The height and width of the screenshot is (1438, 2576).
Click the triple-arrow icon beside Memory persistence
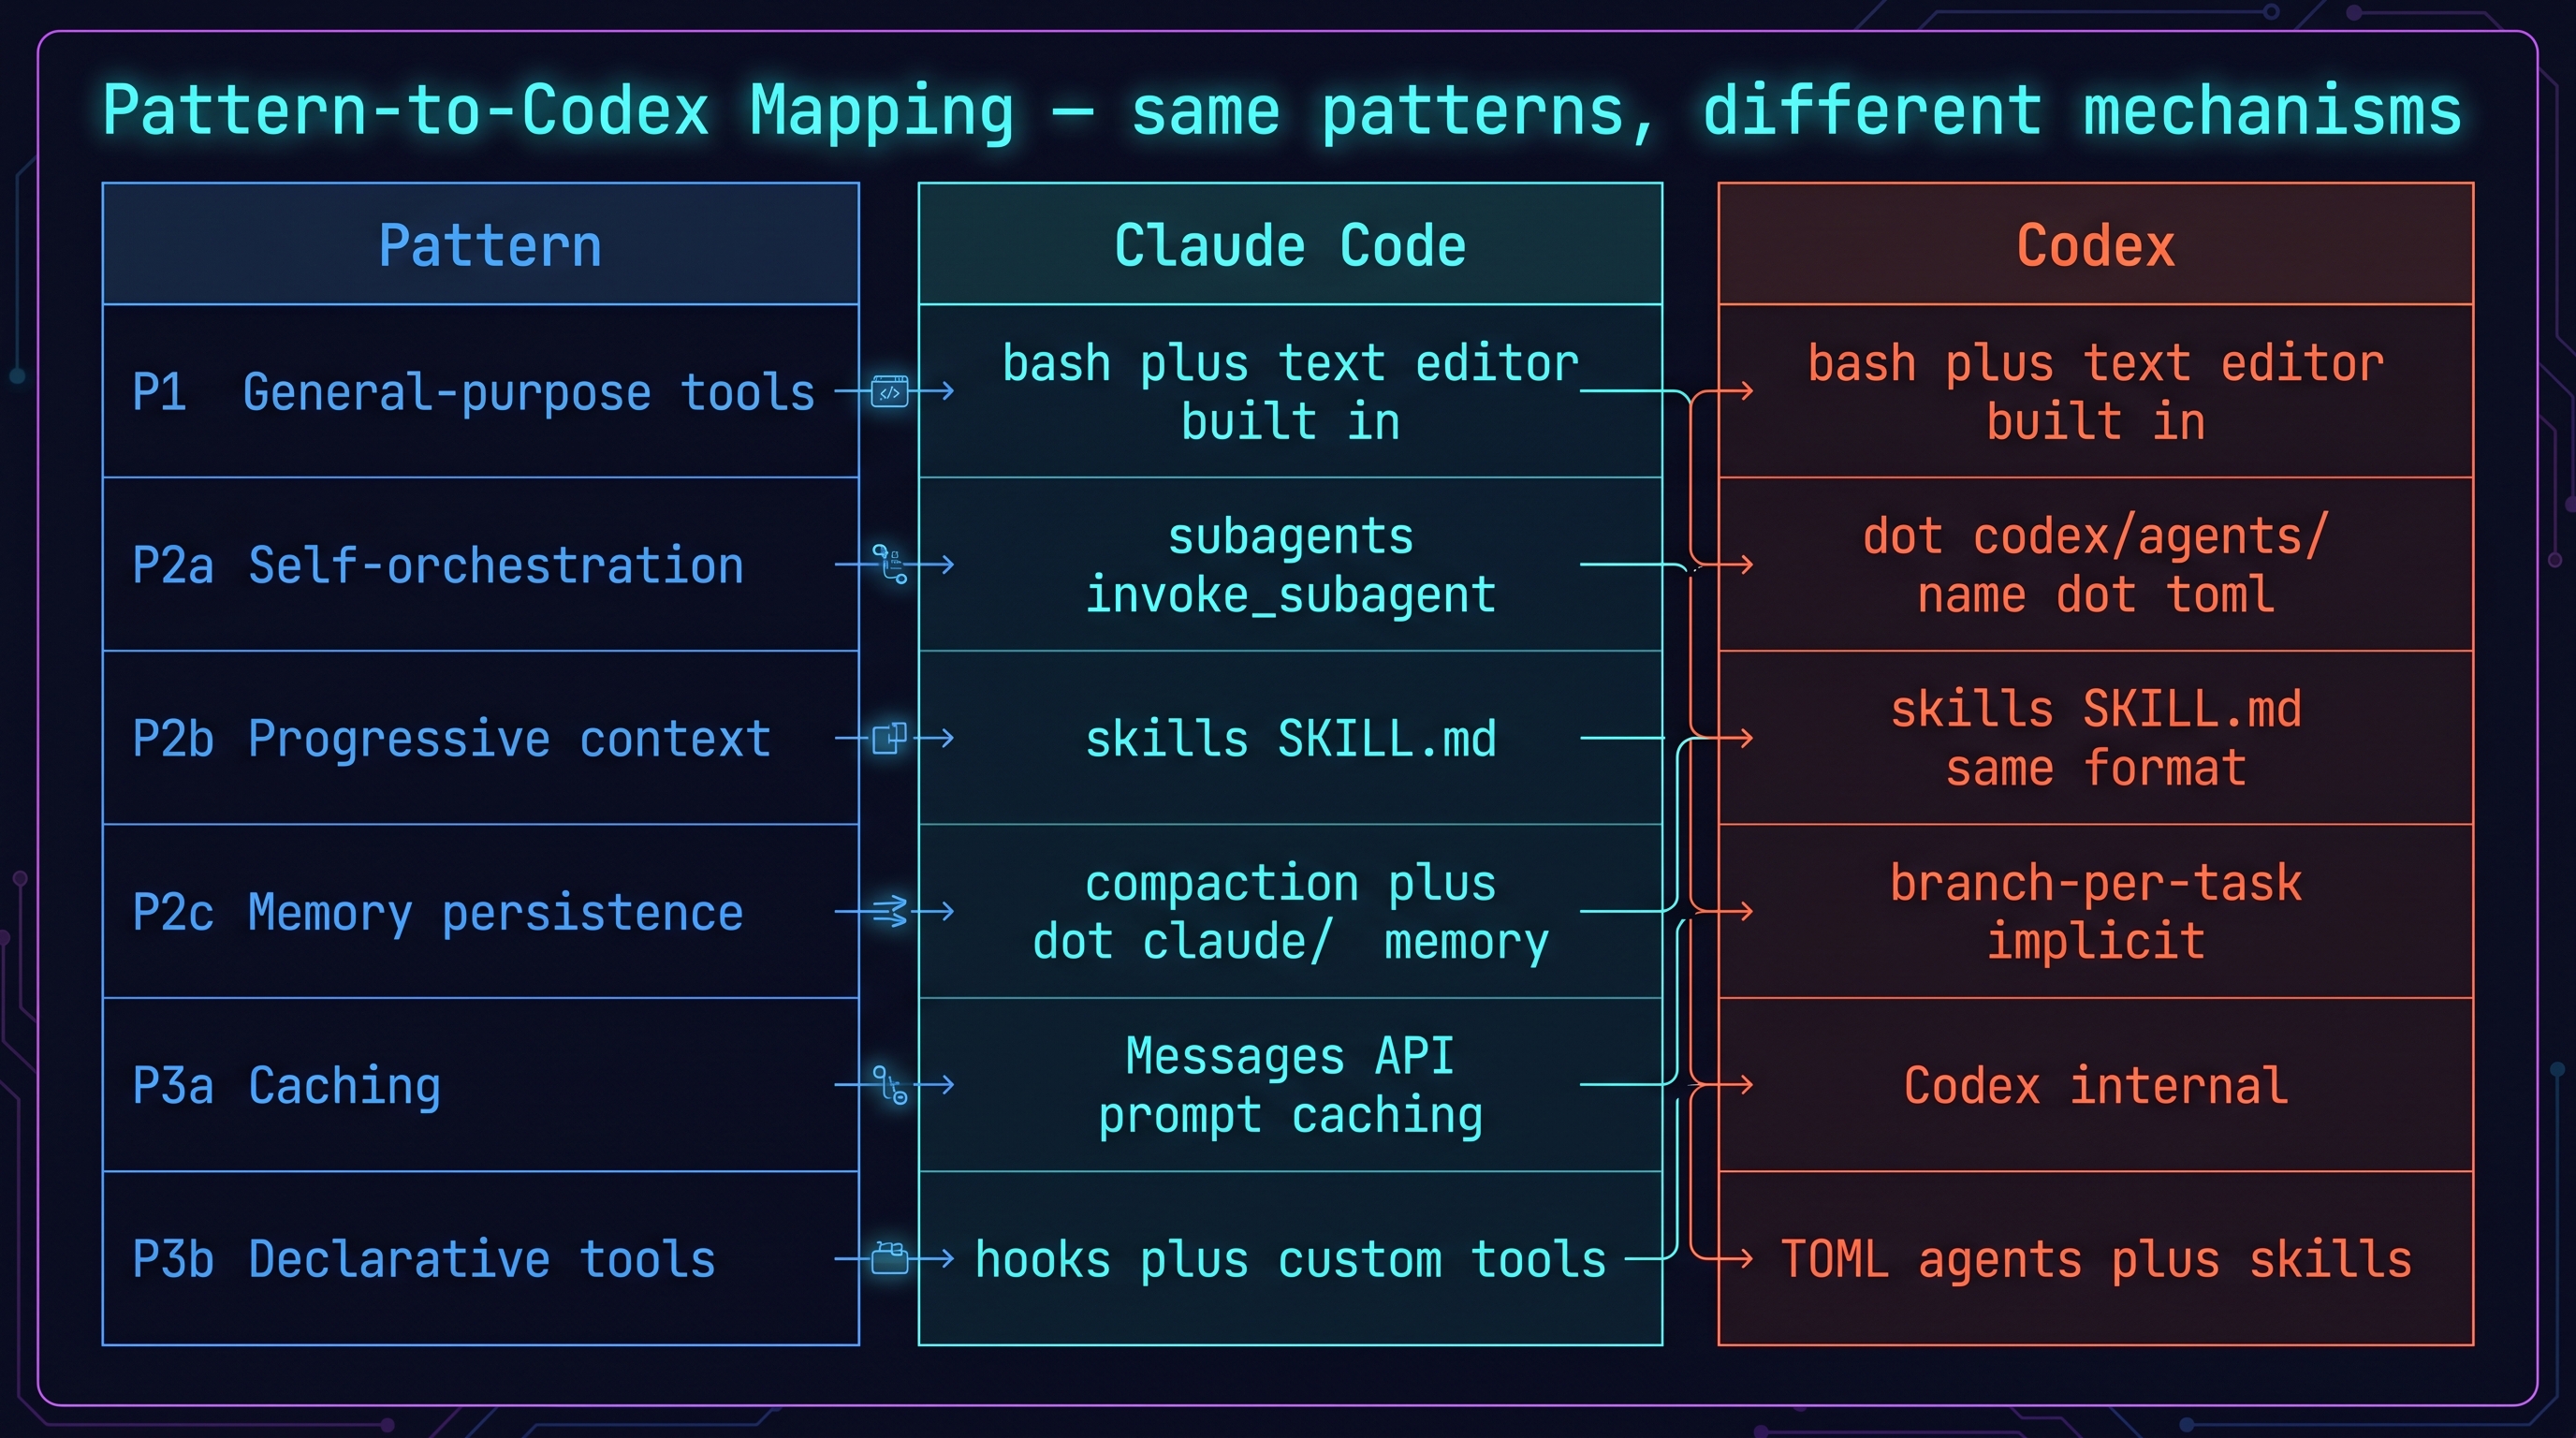pos(889,911)
